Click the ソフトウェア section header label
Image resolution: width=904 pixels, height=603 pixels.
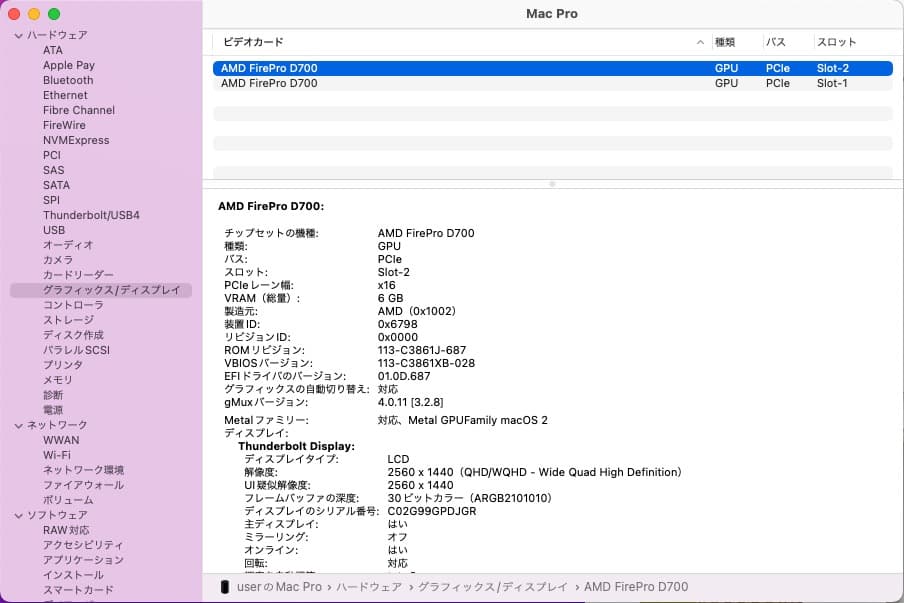tap(57, 515)
